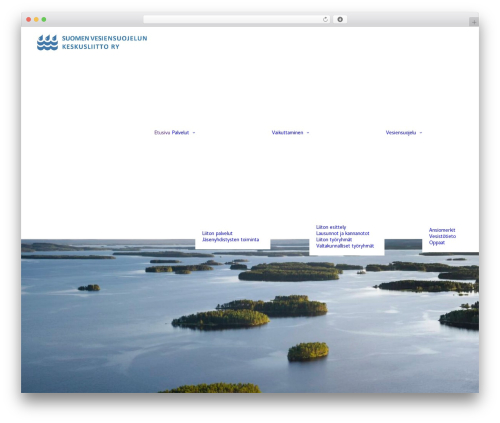Open the Ansiomerkit link

click(x=442, y=230)
